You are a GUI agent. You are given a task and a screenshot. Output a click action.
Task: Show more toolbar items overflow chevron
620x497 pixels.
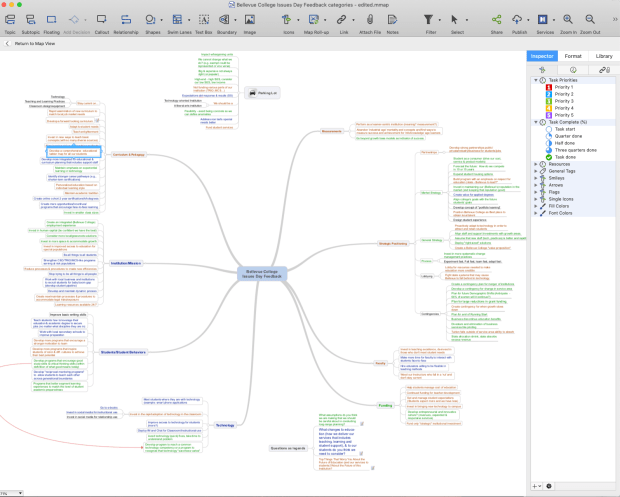(615, 19)
